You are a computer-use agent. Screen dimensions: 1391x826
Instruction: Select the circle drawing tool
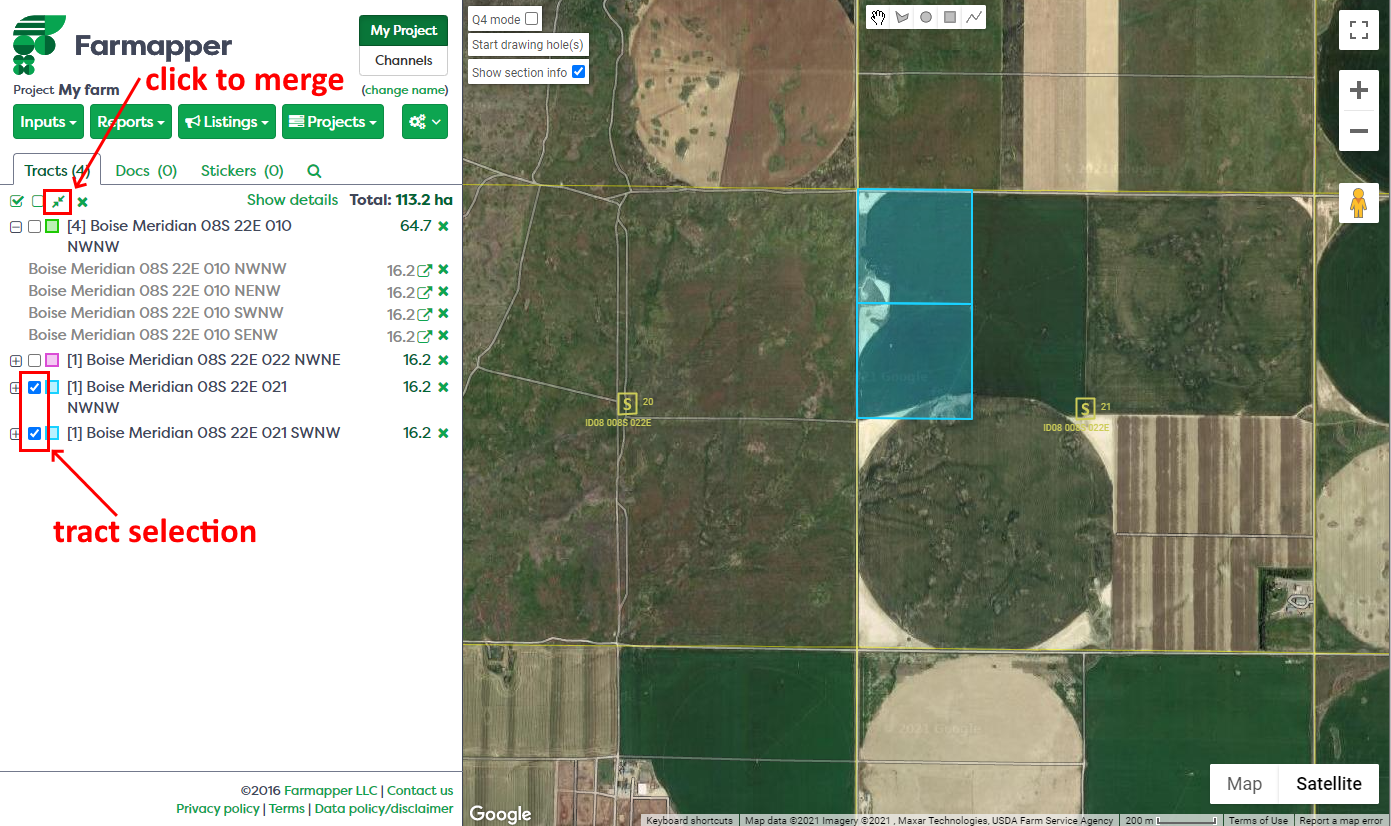point(926,17)
